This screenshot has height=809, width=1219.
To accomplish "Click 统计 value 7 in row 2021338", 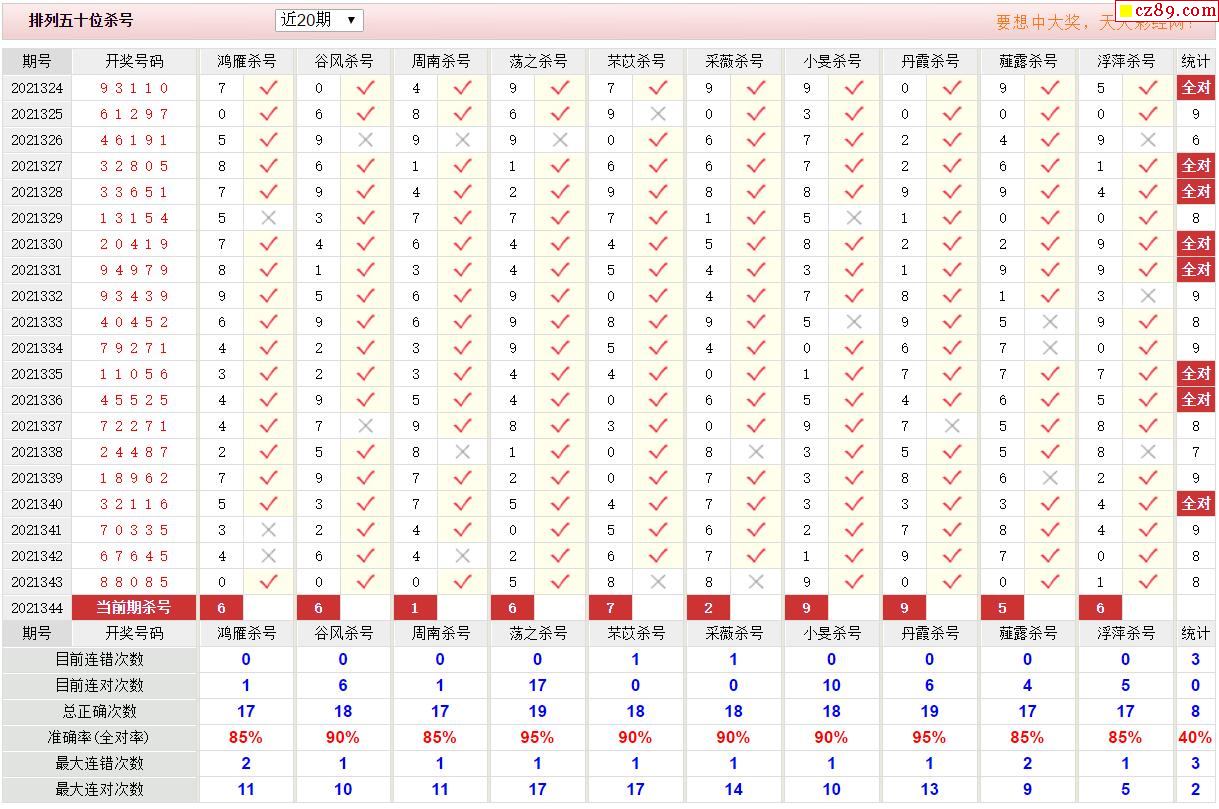I will 1196,452.
